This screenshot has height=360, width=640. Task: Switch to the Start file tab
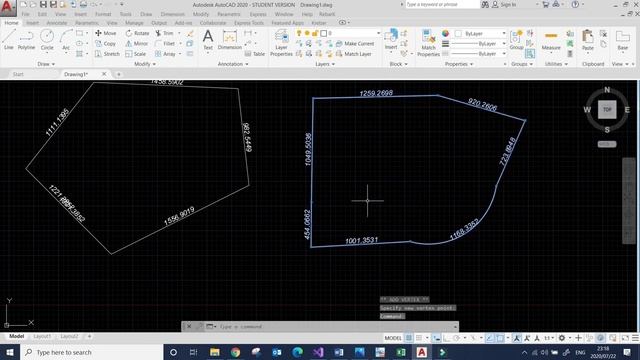point(18,74)
